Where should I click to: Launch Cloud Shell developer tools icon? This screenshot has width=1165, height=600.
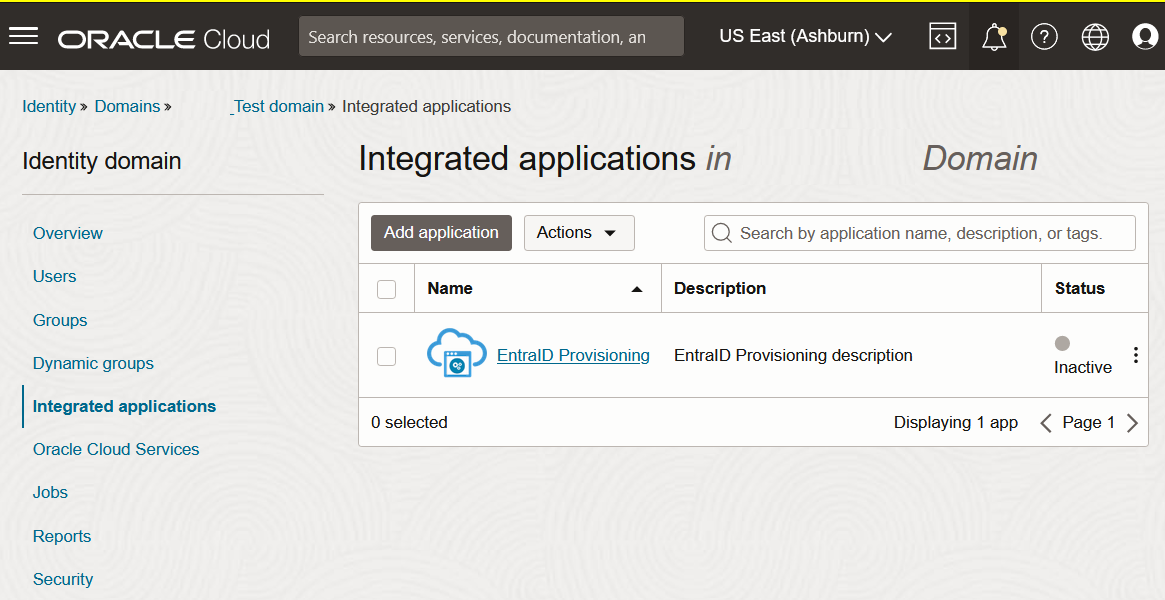[942, 37]
